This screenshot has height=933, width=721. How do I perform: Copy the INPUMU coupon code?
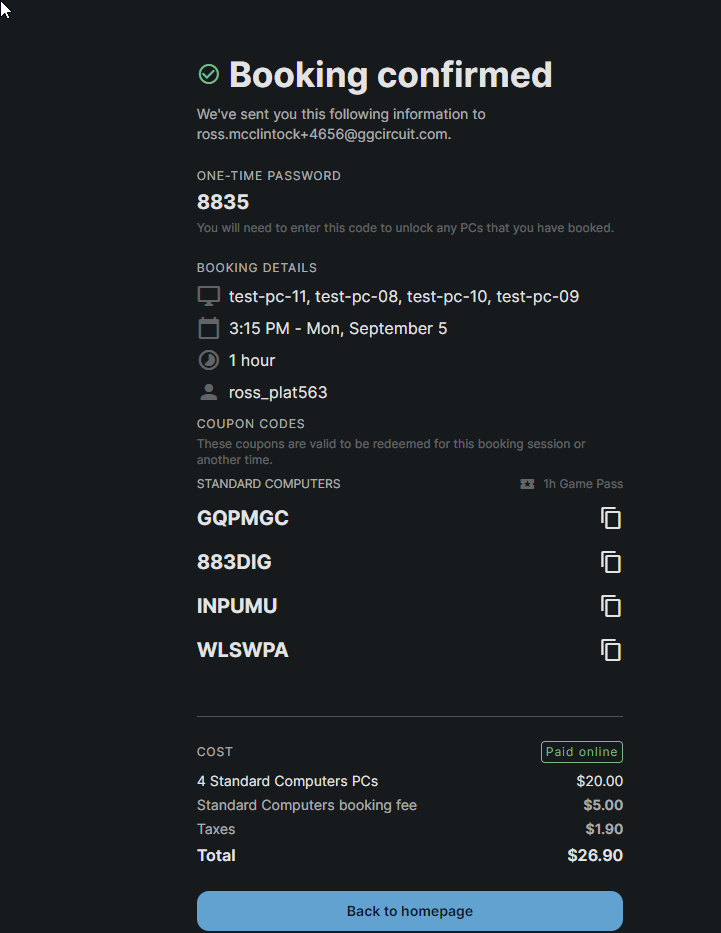pos(611,605)
